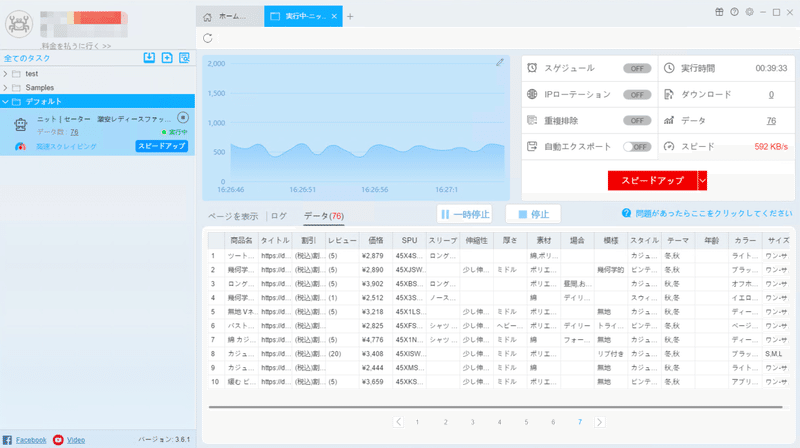Select 全てのタスク header
Image resolution: width=800 pixels, height=448 pixels.
point(27,58)
